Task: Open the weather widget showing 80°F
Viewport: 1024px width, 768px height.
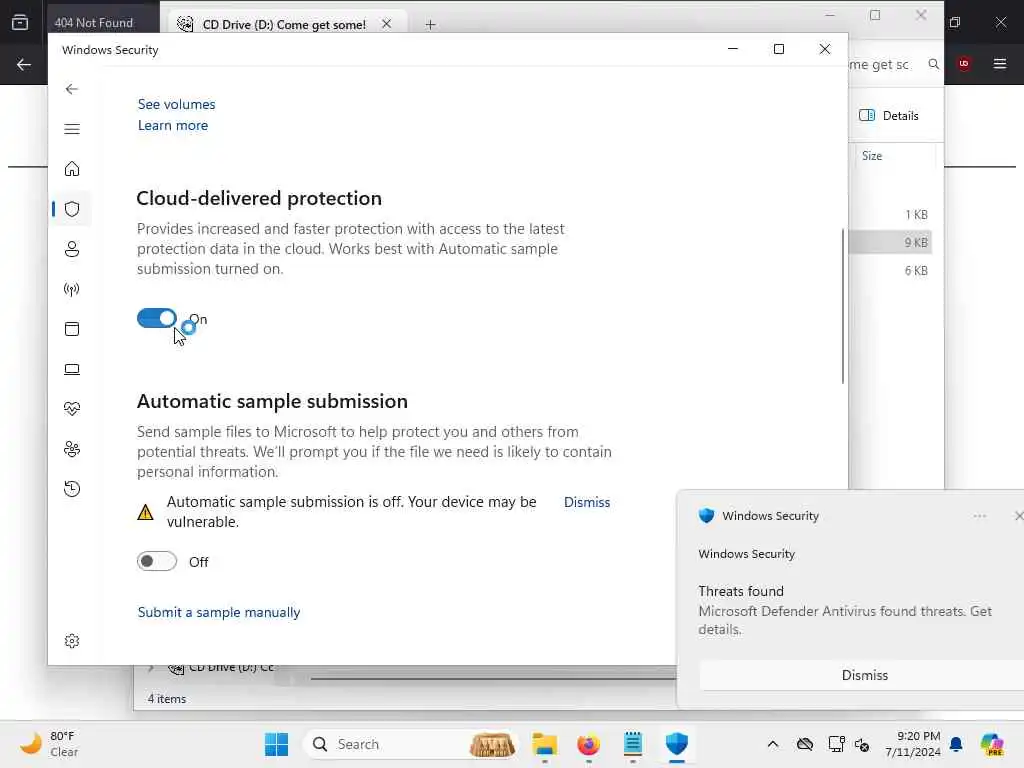Action: point(49,744)
